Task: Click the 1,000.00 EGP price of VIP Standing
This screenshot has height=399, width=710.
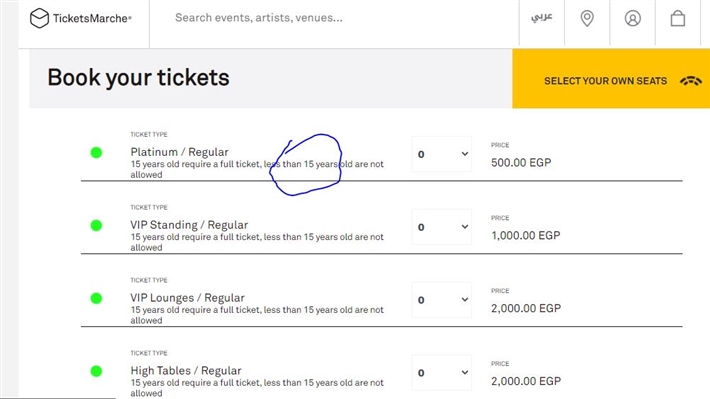Action: 526,235
